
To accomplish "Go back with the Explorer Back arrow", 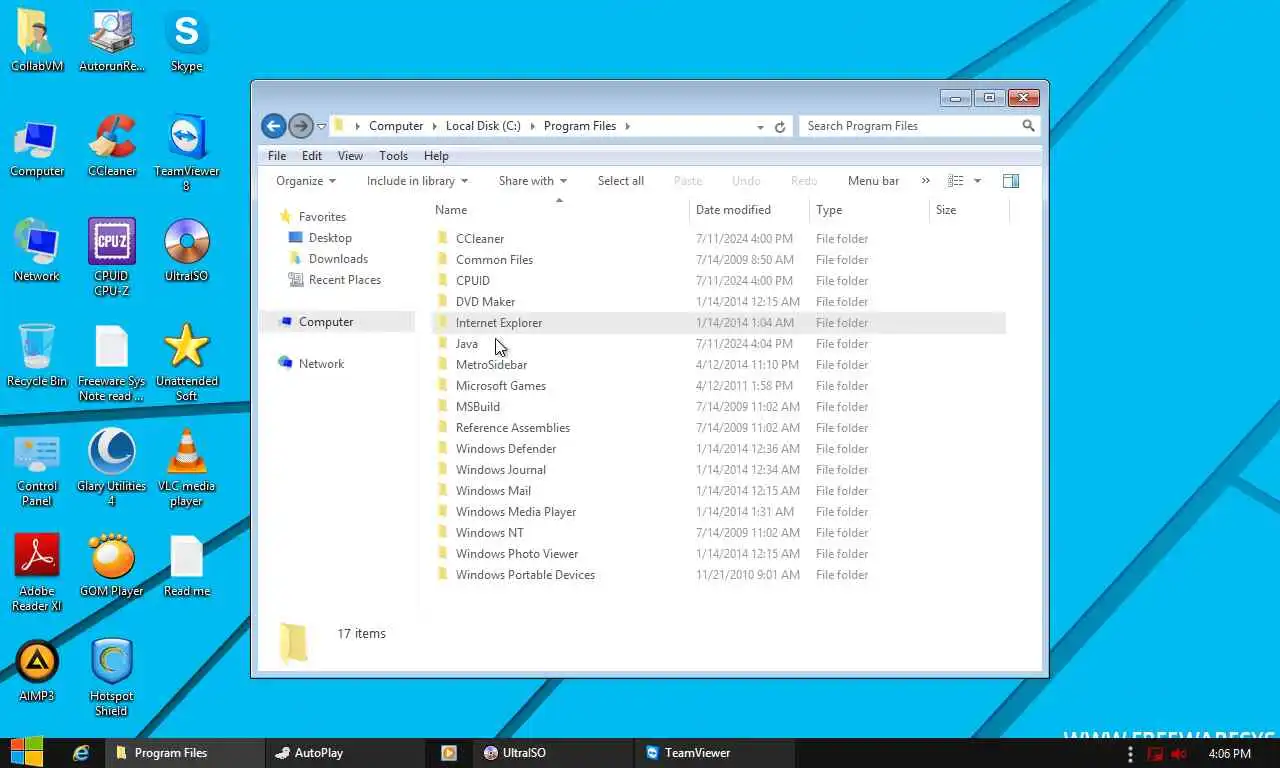I will click(273, 126).
